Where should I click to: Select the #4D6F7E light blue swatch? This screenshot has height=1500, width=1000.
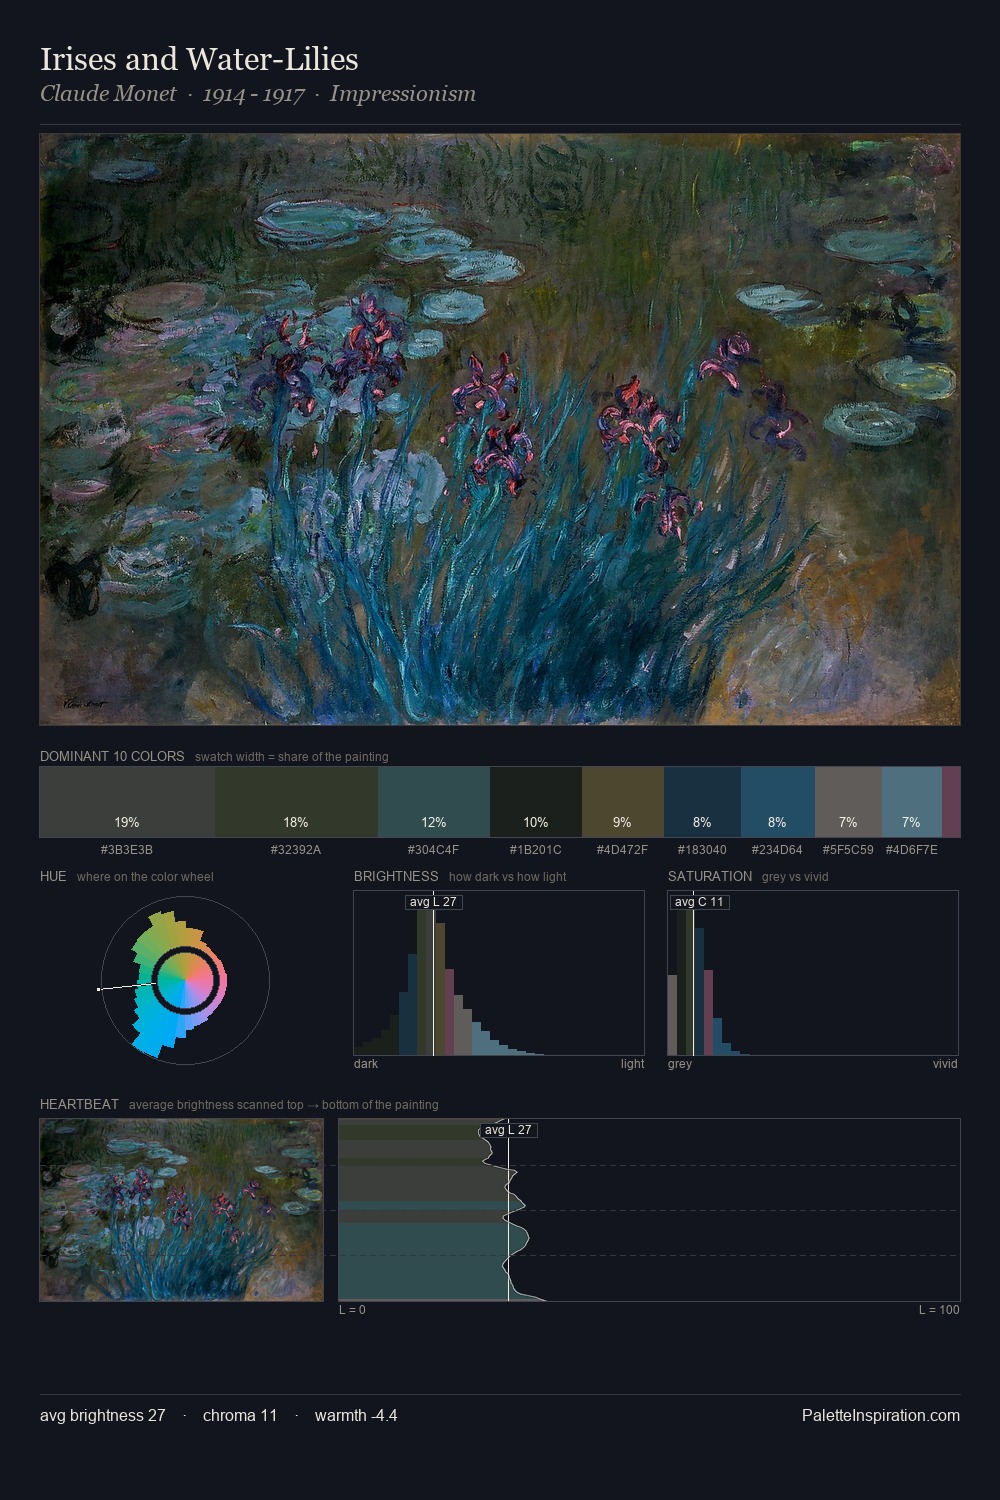(x=911, y=802)
